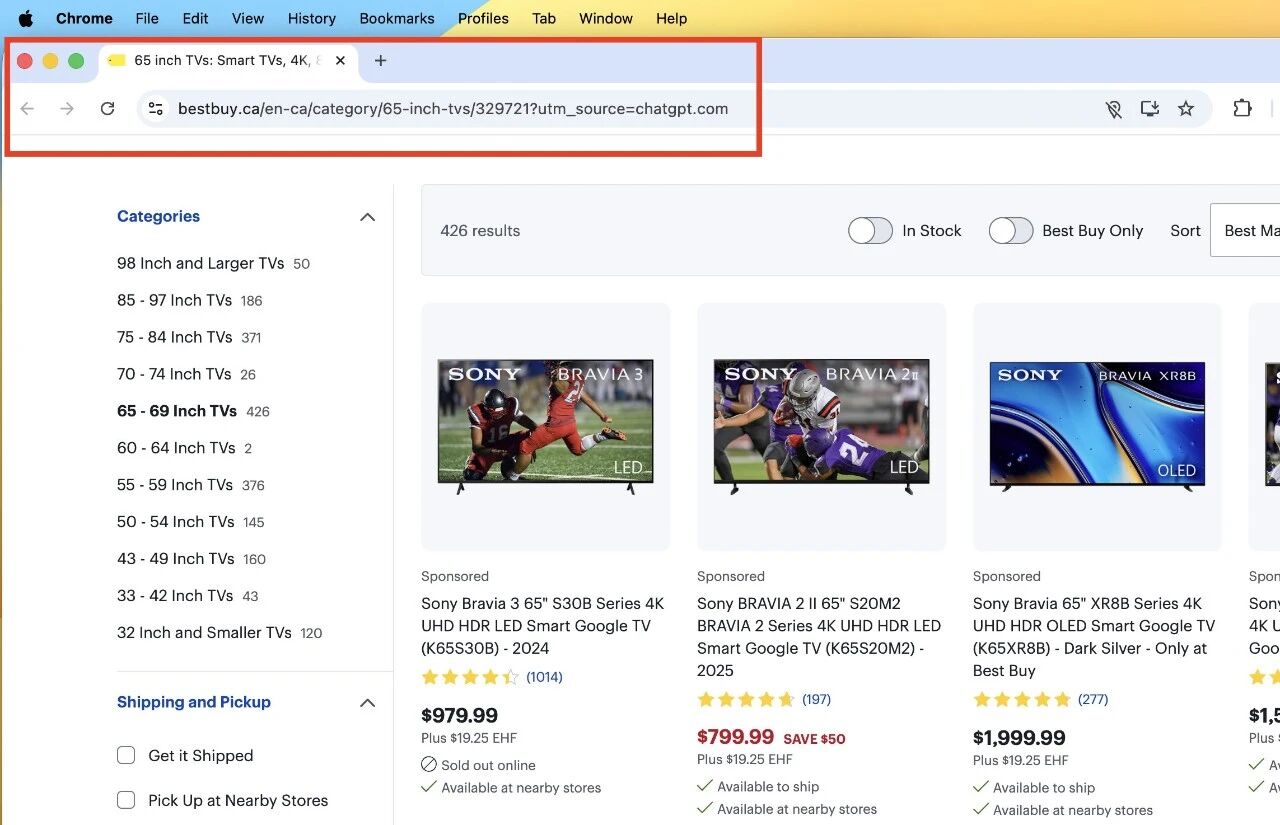Viewport: 1280px width, 825px height.
Task: Toggle the Best Buy Only switch
Action: [1011, 231]
